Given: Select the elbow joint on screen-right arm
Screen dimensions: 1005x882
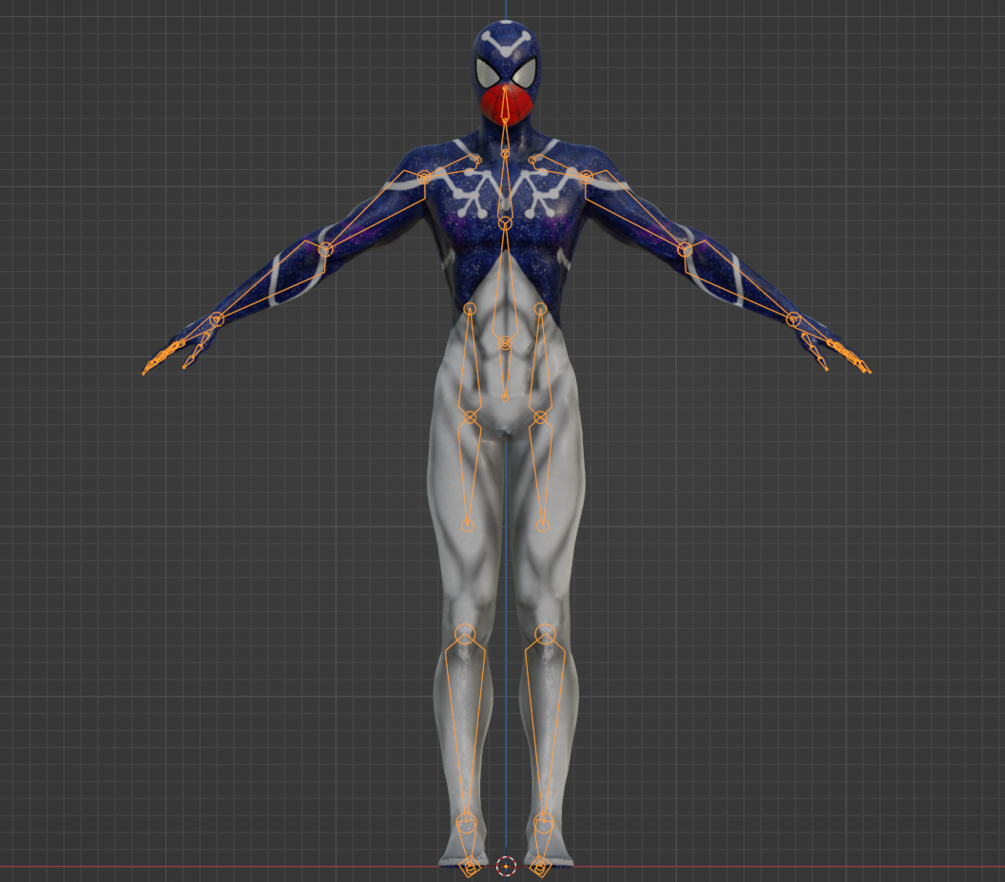Looking at the screenshot, I should point(685,249).
